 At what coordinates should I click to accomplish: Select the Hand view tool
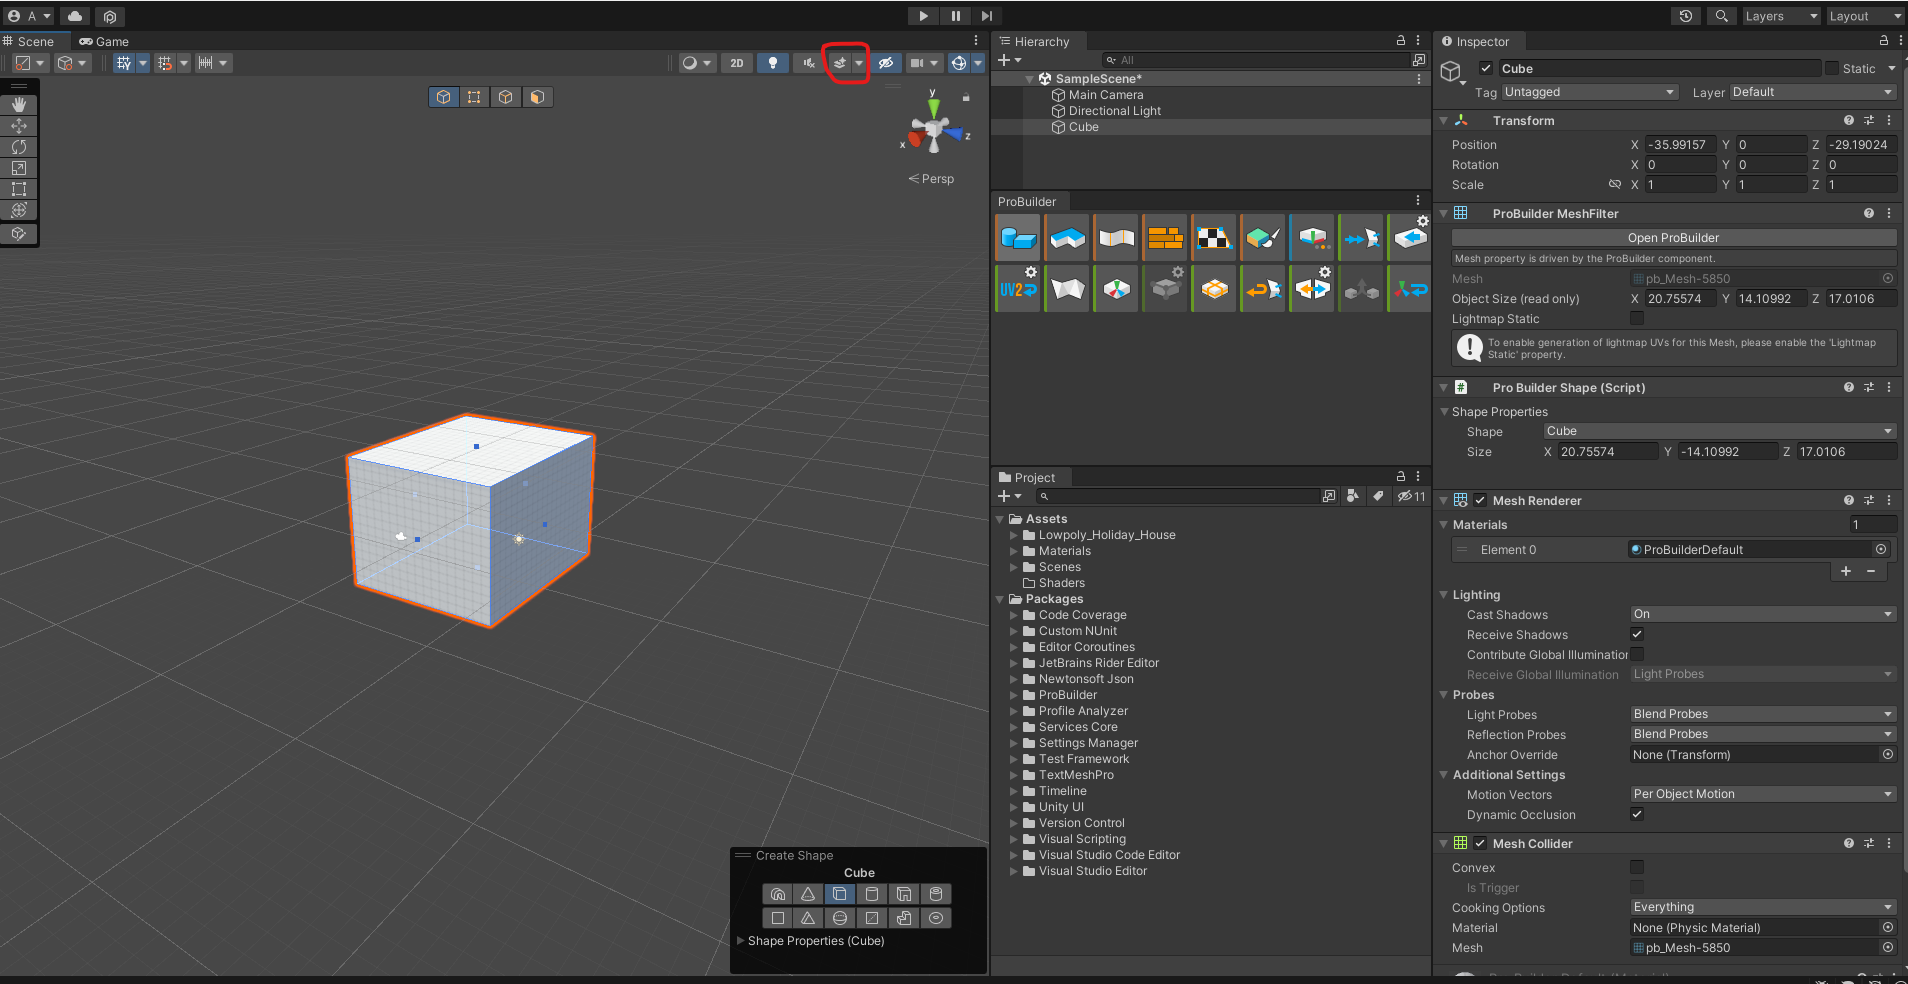pyautogui.click(x=19, y=105)
